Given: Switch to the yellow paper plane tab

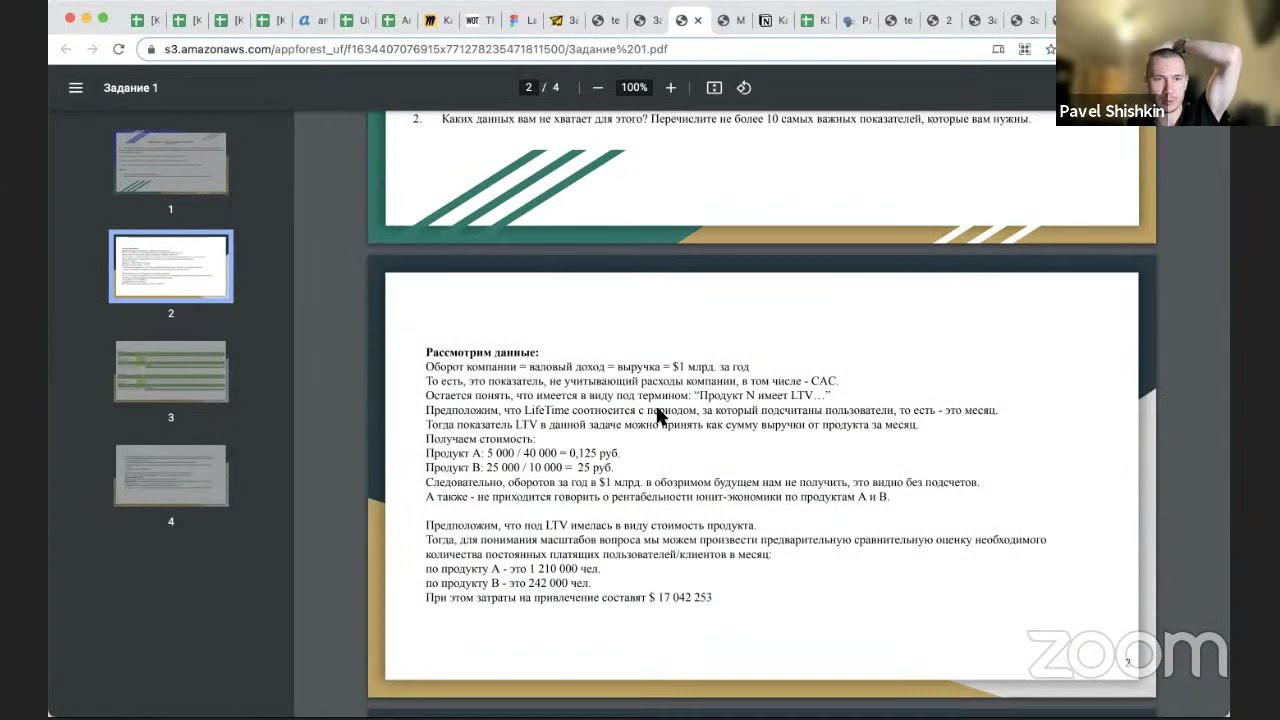Looking at the screenshot, I should 564,20.
